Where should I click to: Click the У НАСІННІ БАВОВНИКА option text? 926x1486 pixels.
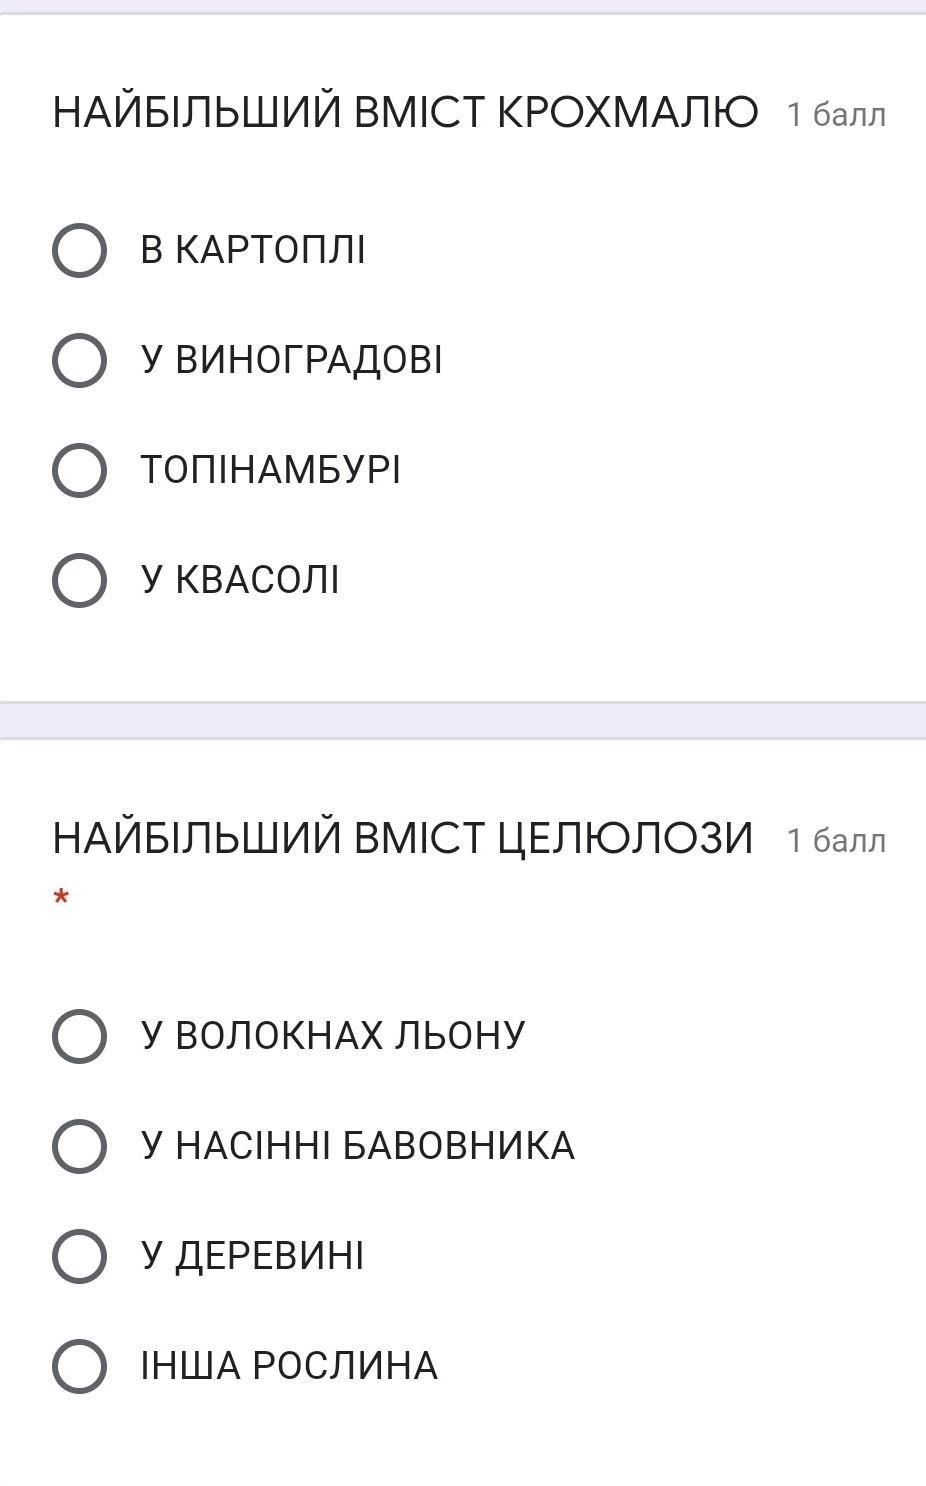coord(358,1145)
